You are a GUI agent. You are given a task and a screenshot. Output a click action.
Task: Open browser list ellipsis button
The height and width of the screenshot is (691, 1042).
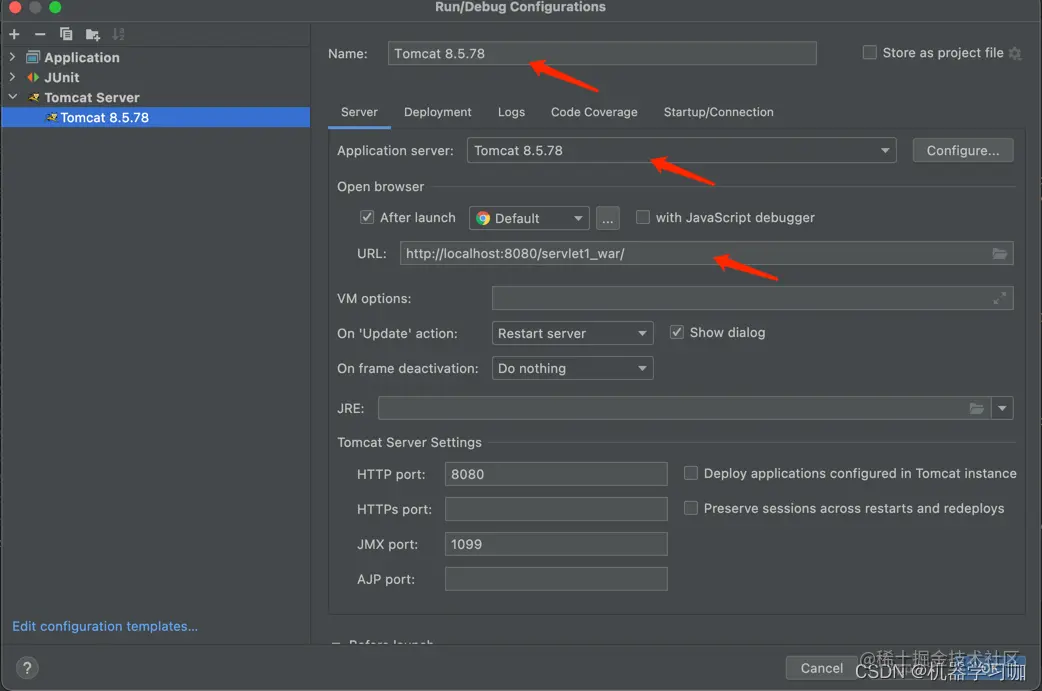[607, 218]
